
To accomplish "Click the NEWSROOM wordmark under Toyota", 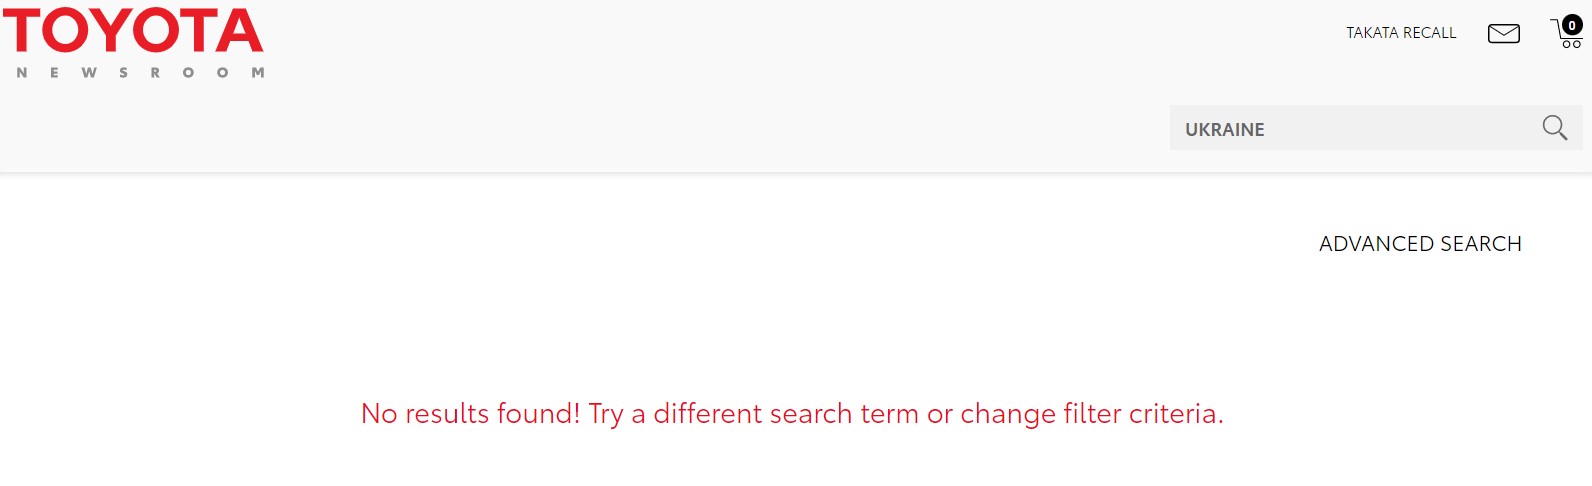I will tap(140, 73).
